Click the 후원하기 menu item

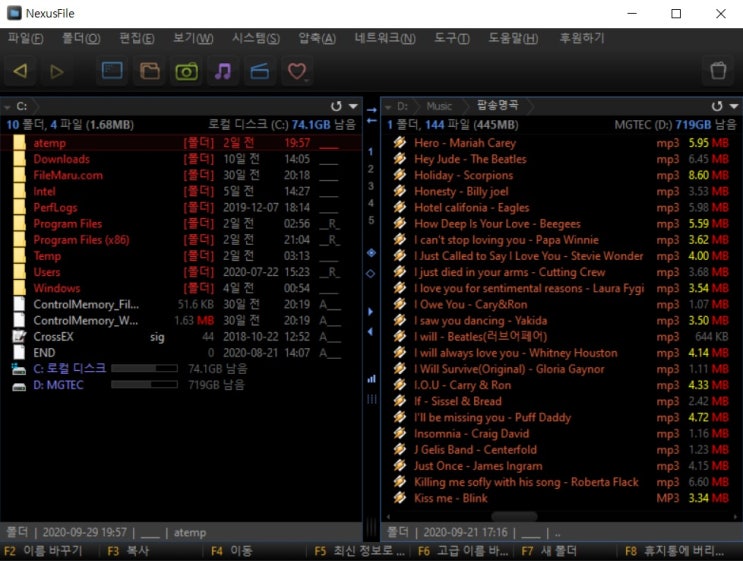[x=582, y=38]
